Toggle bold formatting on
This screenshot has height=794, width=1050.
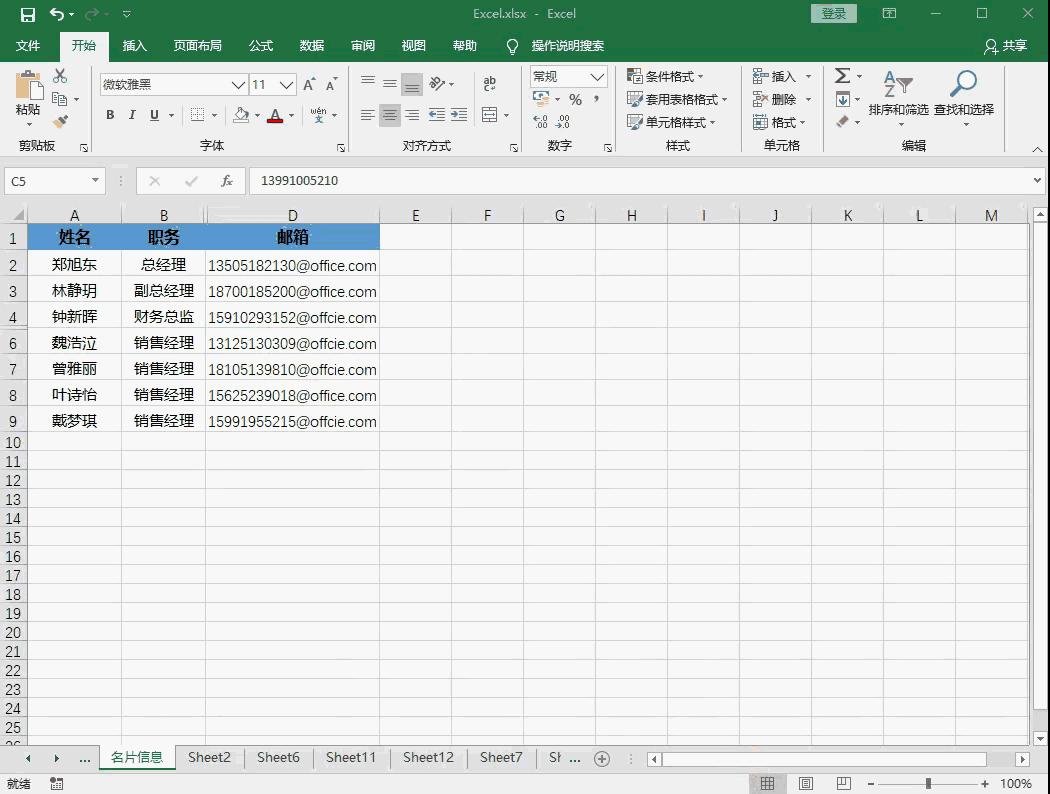[x=109, y=115]
